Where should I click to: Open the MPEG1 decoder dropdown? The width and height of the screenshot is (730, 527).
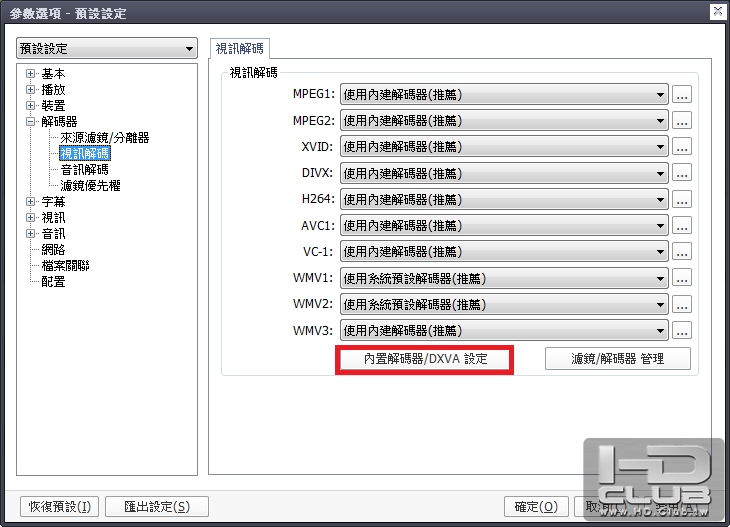(x=504, y=95)
